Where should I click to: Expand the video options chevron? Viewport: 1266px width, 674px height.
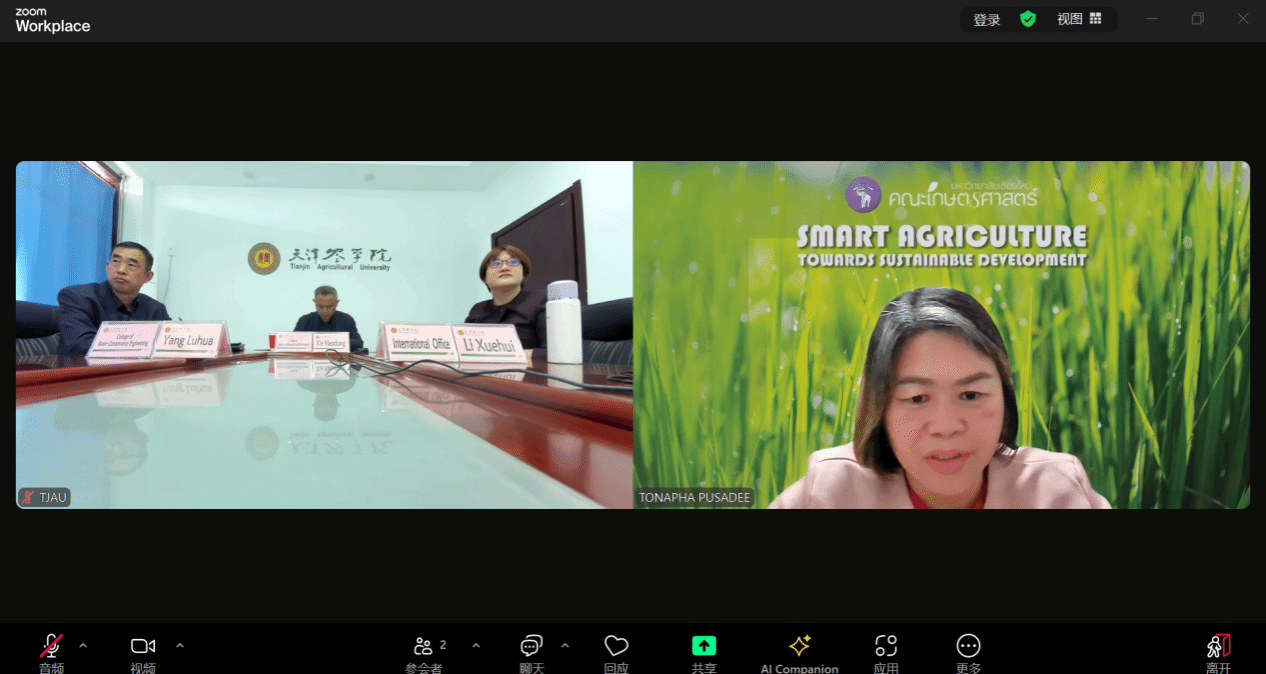180,645
